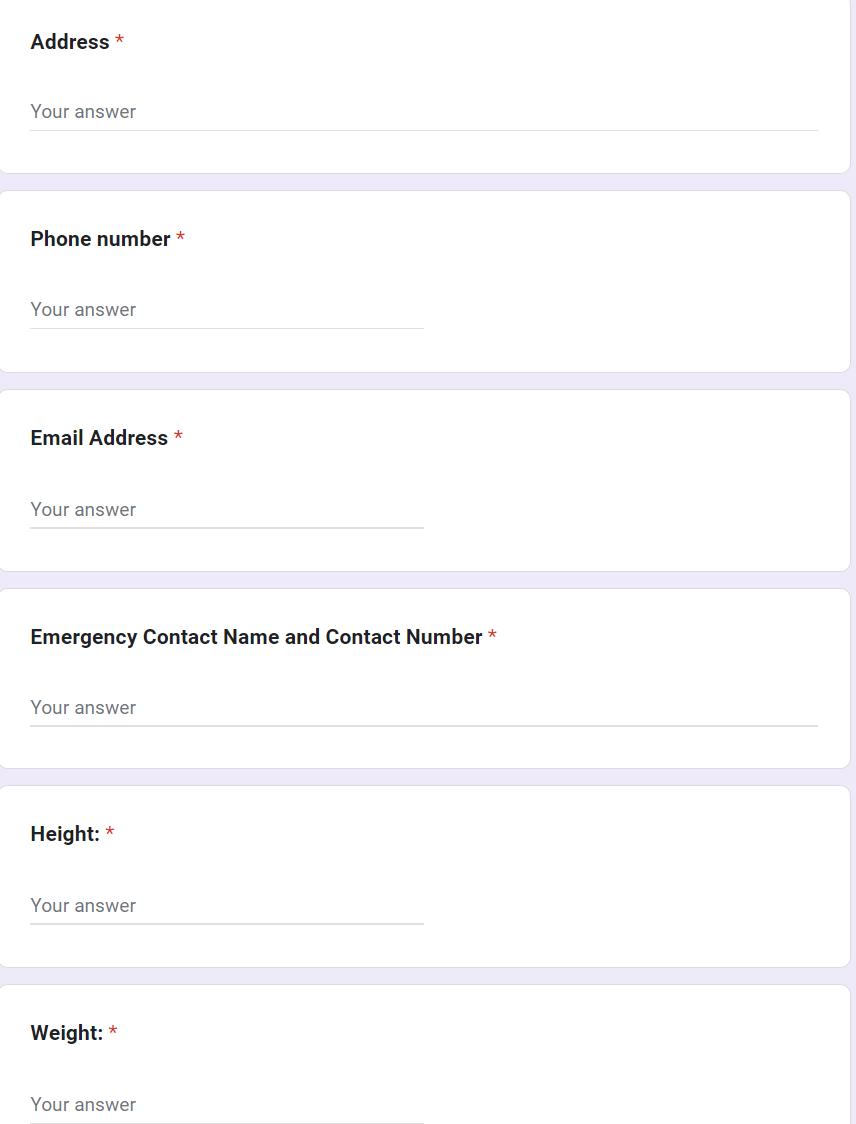The height and width of the screenshot is (1124, 856).
Task: Click the Emergency Contact answer field
Action: pyautogui.click(x=423, y=708)
